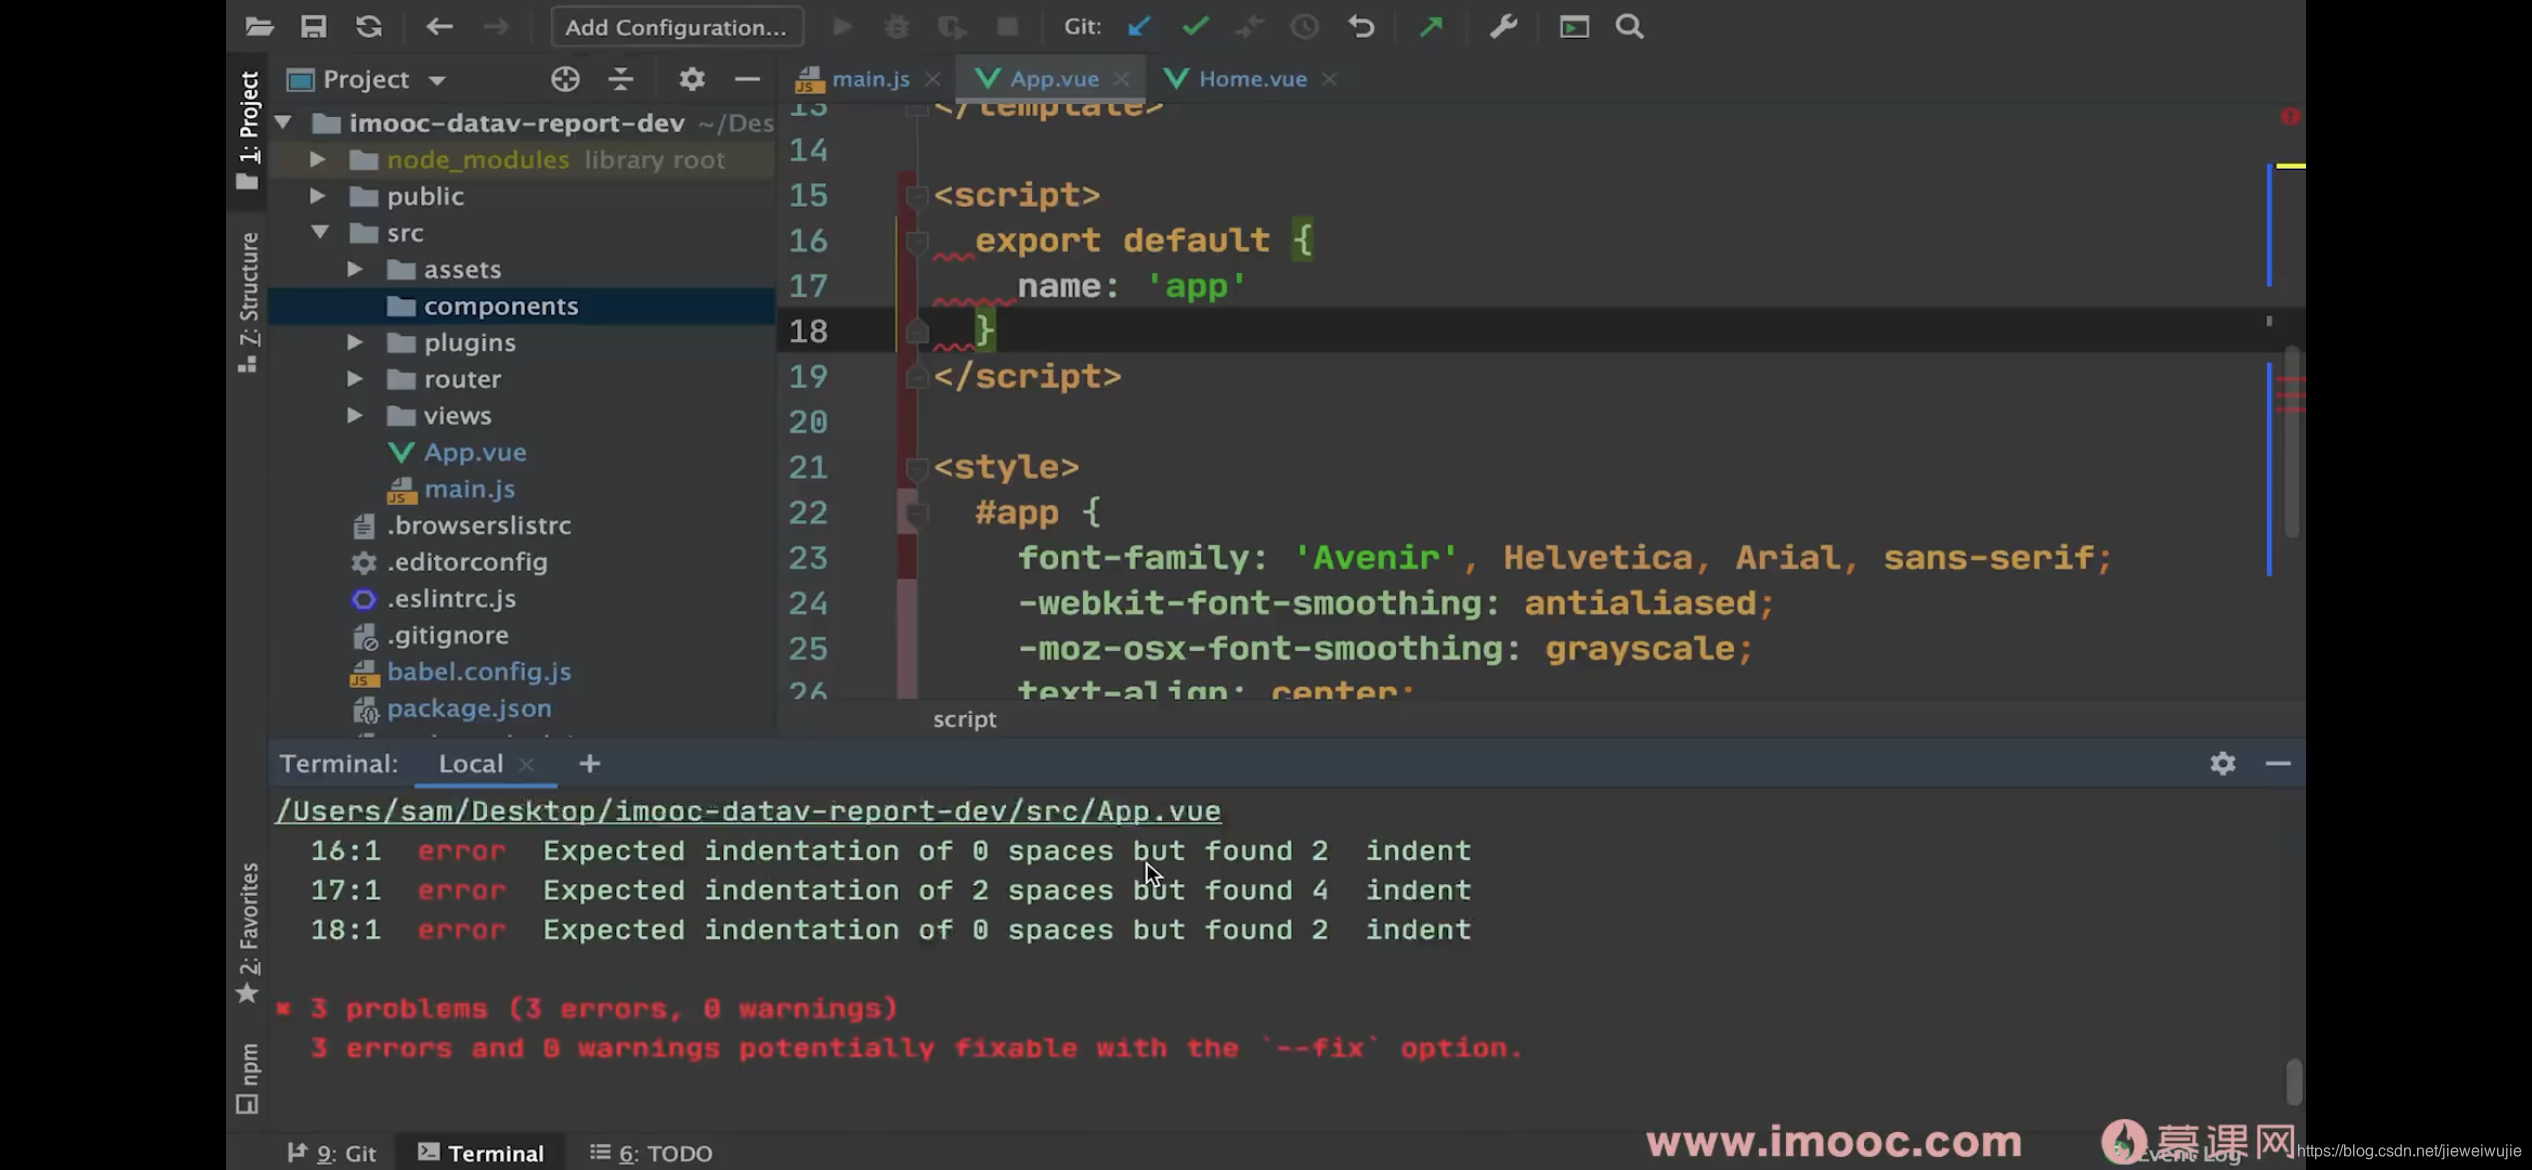The width and height of the screenshot is (2532, 1170).
Task: Expand the router folder
Action: [355, 379]
